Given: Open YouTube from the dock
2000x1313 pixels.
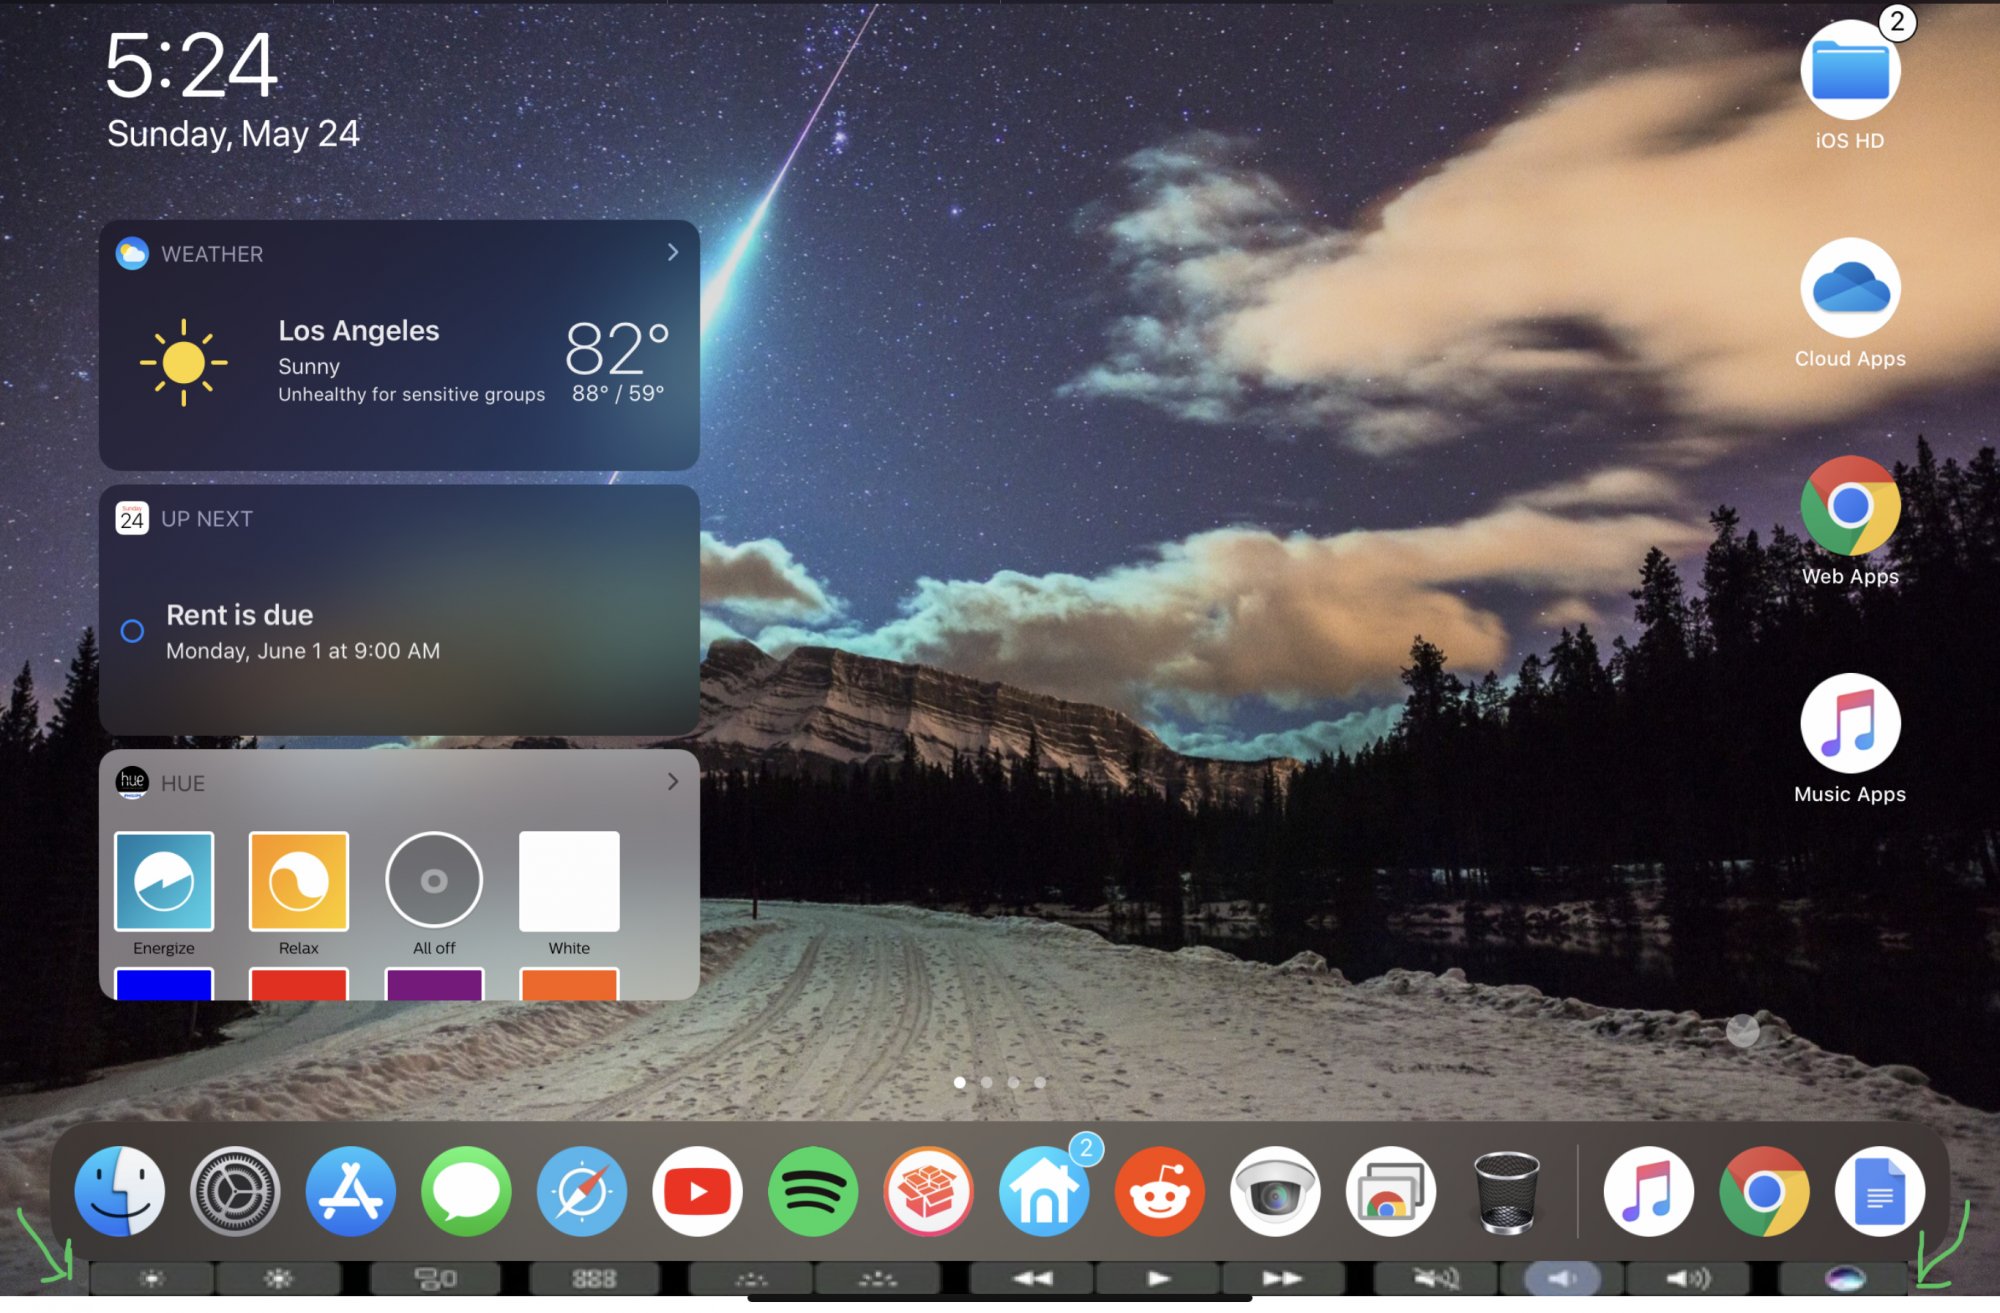Looking at the screenshot, I should (698, 1191).
